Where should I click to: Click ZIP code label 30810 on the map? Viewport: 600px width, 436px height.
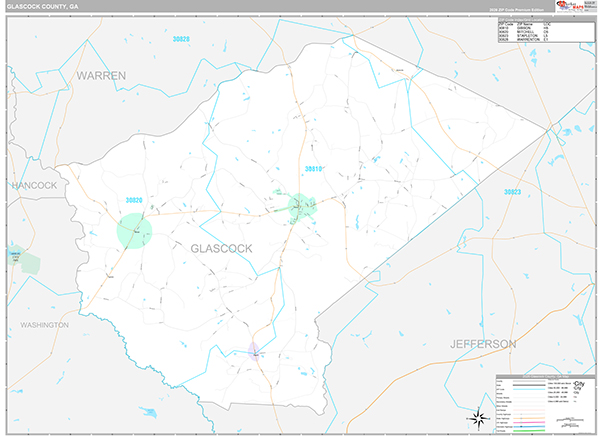(313, 169)
